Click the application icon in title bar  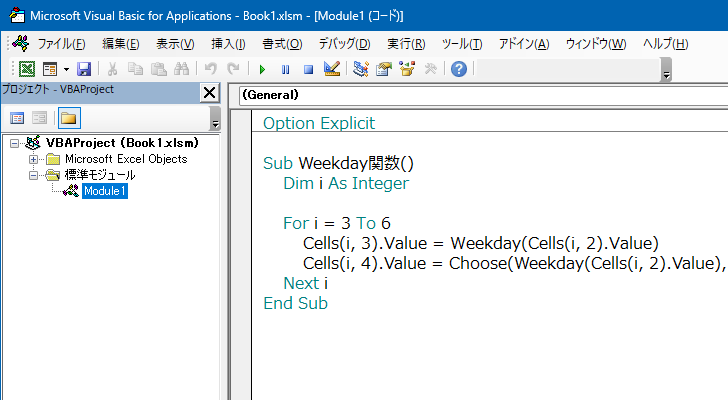pyautogui.click(x=17, y=15)
